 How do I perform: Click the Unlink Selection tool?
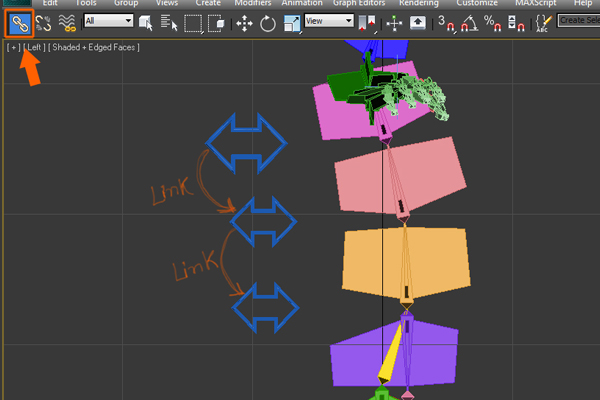(44, 23)
